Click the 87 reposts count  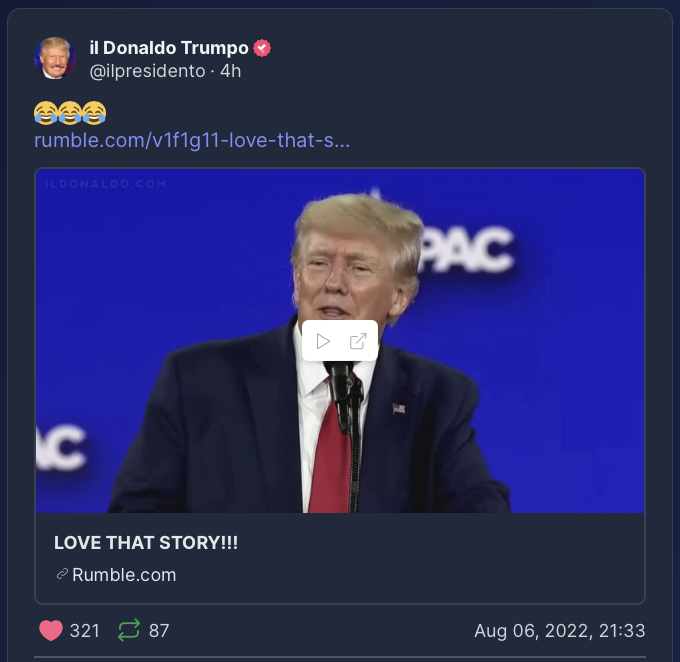[x=159, y=631]
